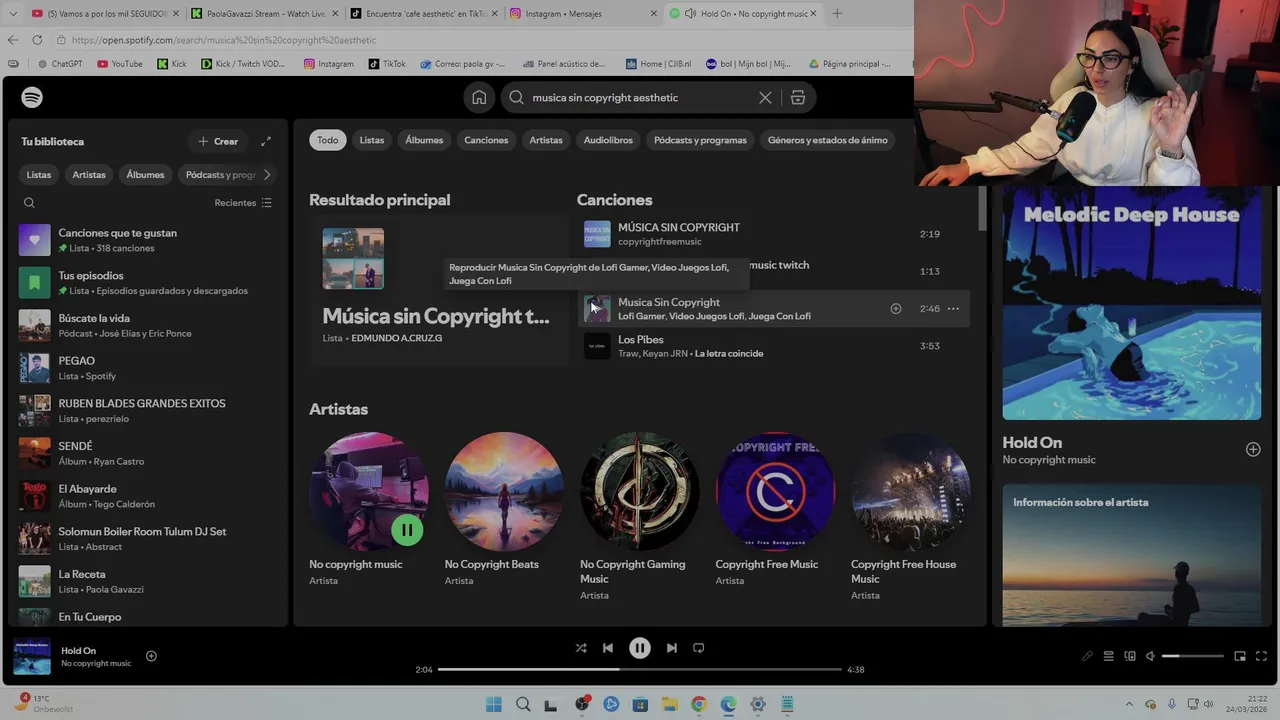The height and width of the screenshot is (720, 1280).
Task: Click the Chrome icon in taskbar
Action: click(x=699, y=705)
